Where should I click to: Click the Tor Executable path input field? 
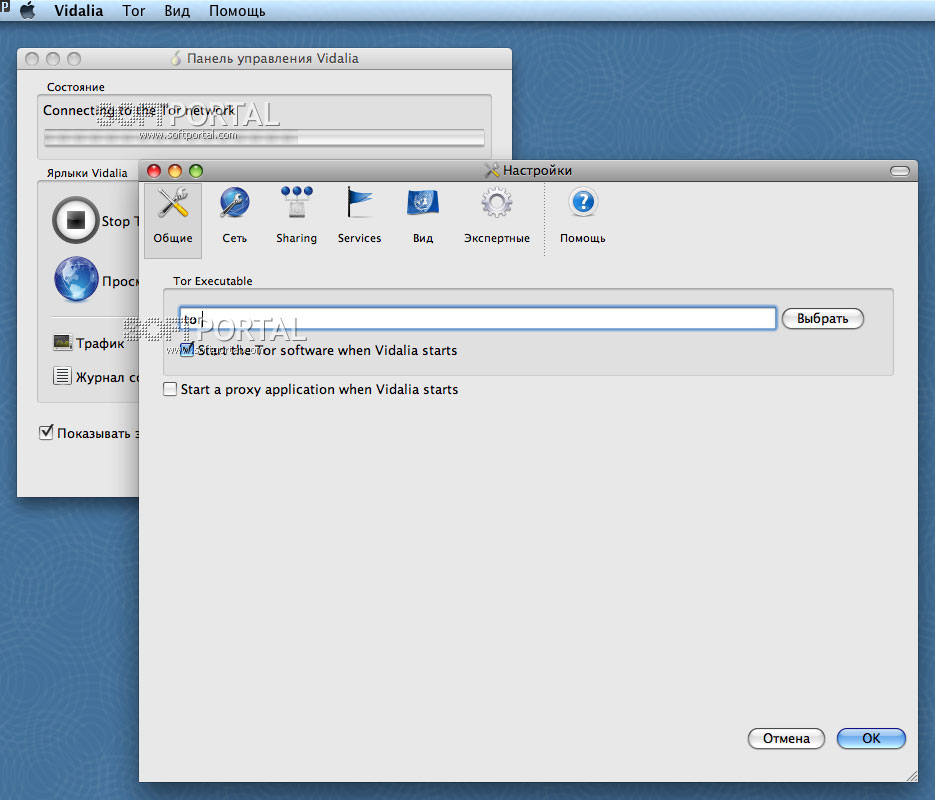tap(478, 318)
